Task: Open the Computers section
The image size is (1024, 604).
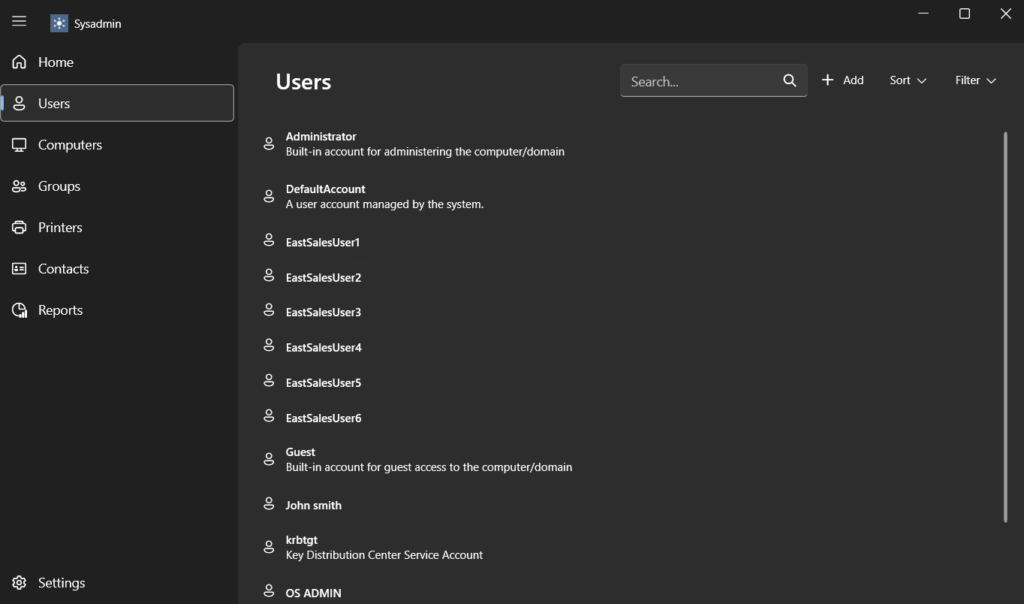Action: click(70, 145)
